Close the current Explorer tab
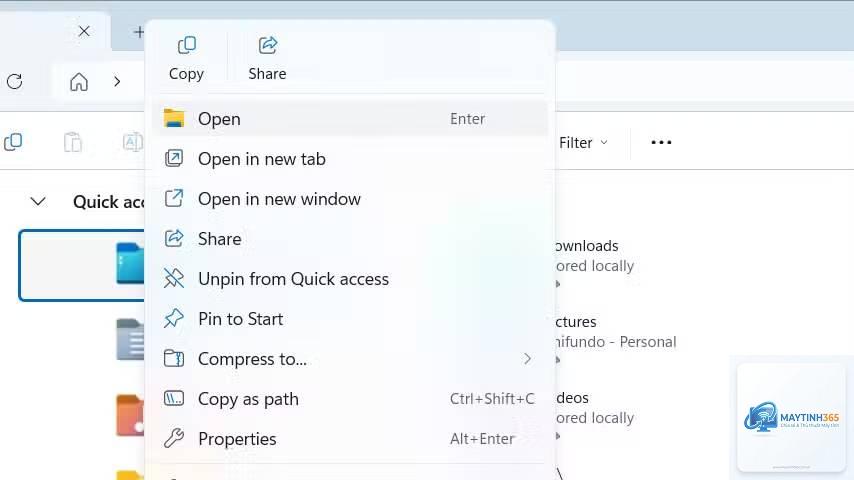The width and height of the screenshot is (854, 480). click(84, 31)
